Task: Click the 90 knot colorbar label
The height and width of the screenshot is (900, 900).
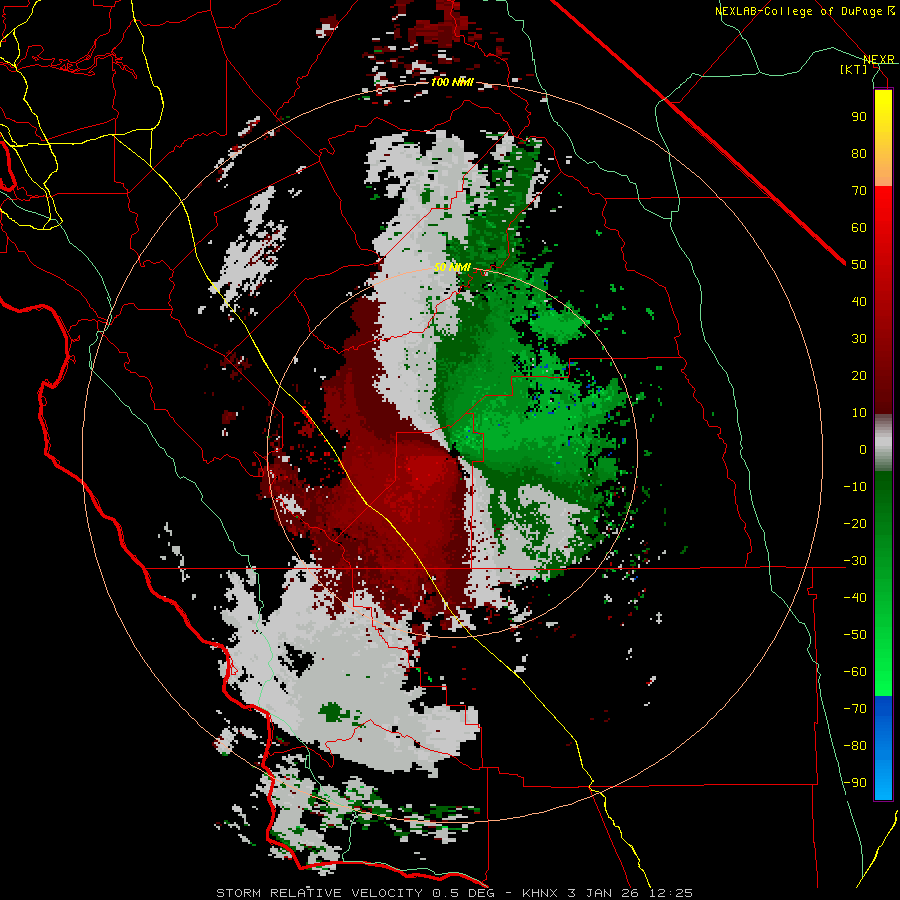Action: [859, 117]
